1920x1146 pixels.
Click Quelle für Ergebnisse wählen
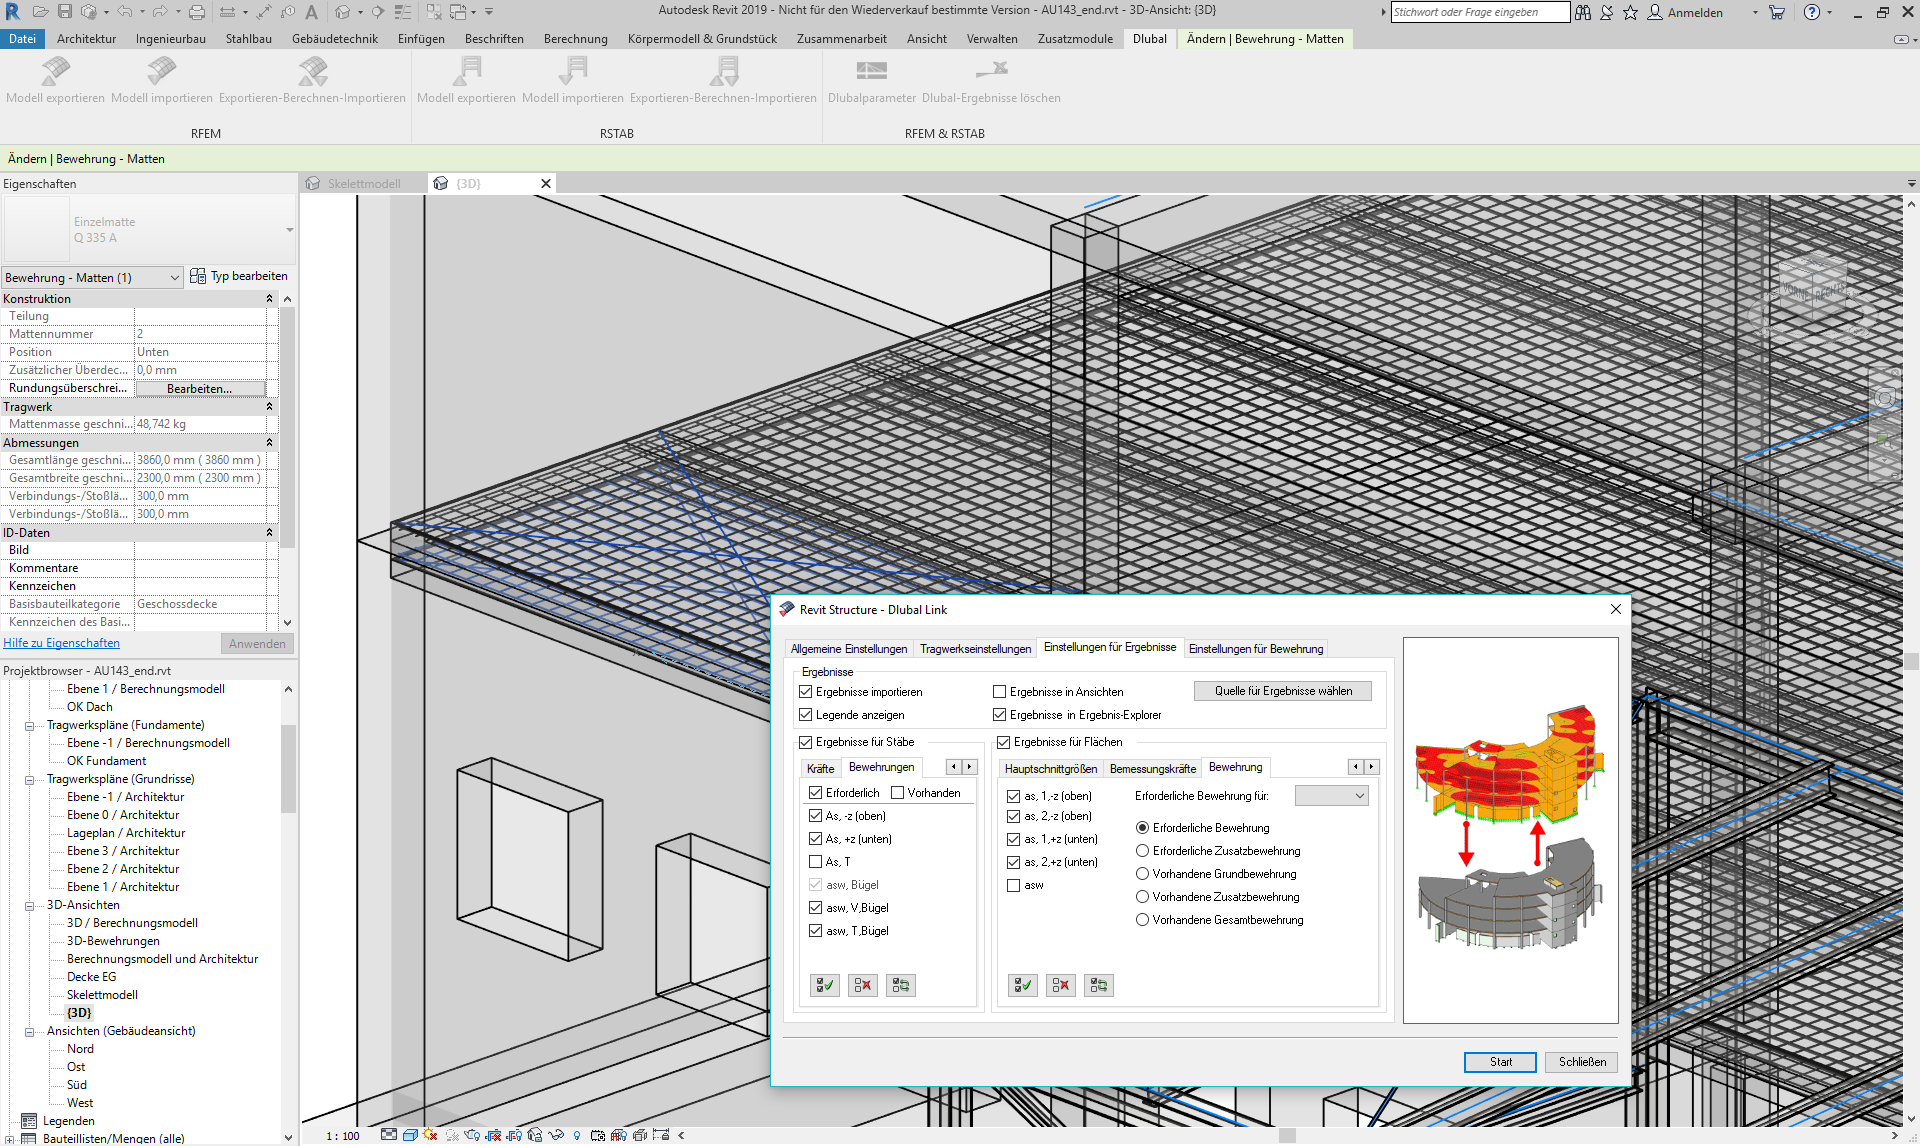tap(1282, 690)
